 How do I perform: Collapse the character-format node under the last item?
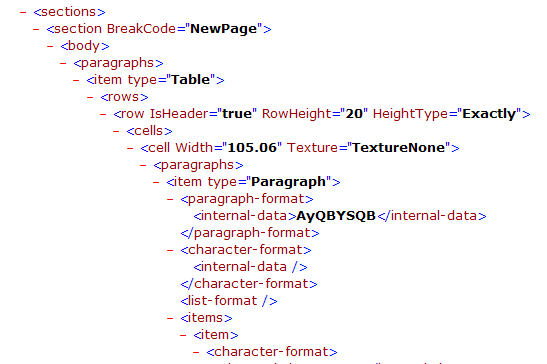pos(196,352)
